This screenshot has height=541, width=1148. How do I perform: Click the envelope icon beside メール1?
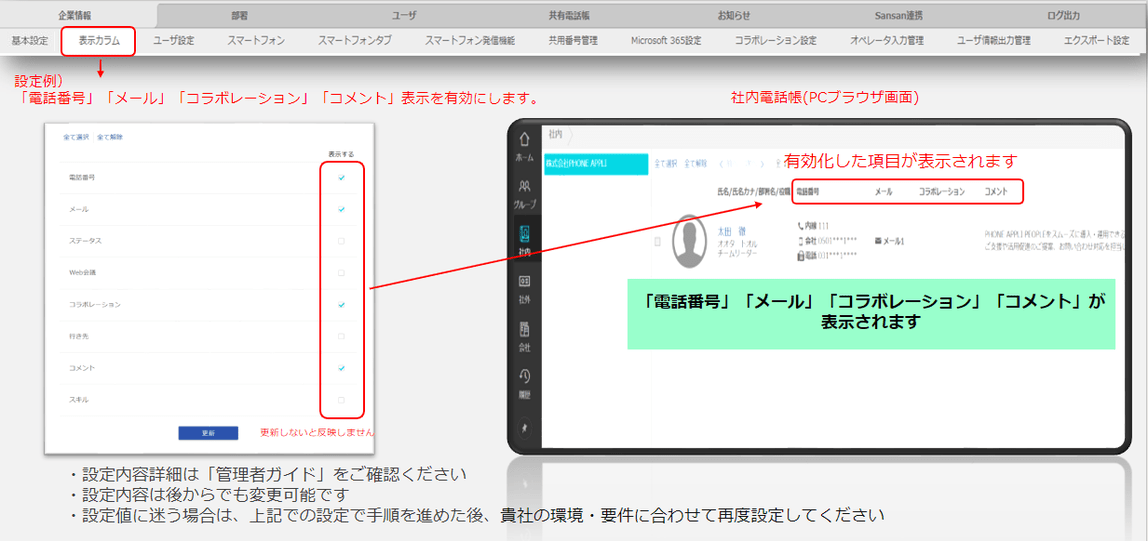[879, 241]
